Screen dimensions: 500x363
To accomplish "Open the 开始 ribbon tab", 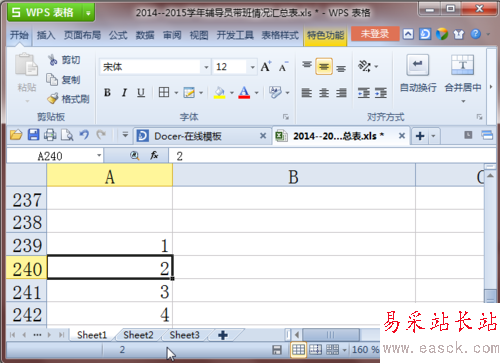I will click(19, 35).
